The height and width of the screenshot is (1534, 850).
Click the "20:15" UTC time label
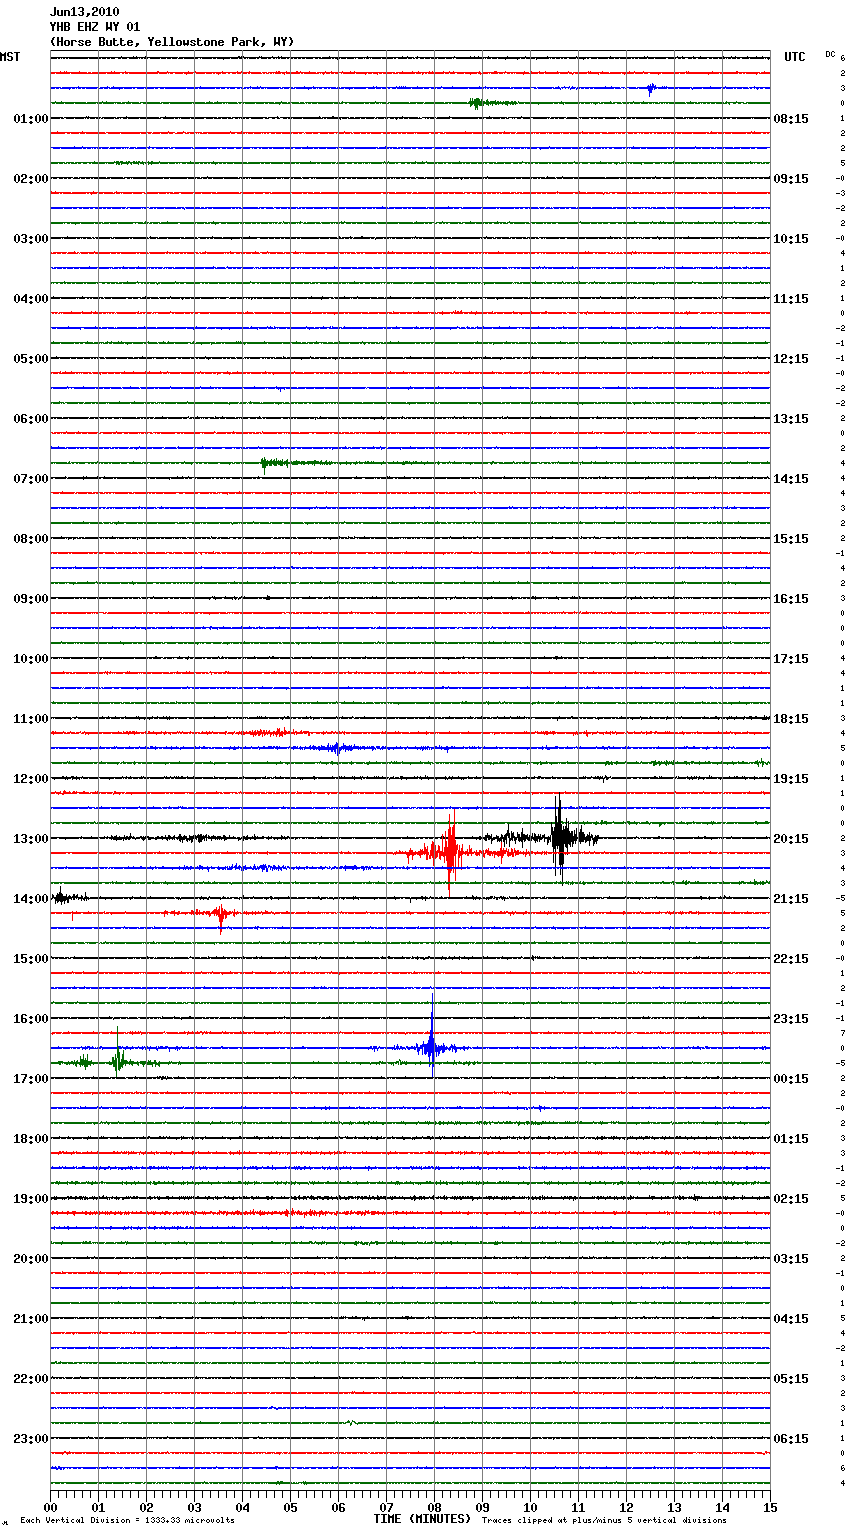[x=791, y=839]
